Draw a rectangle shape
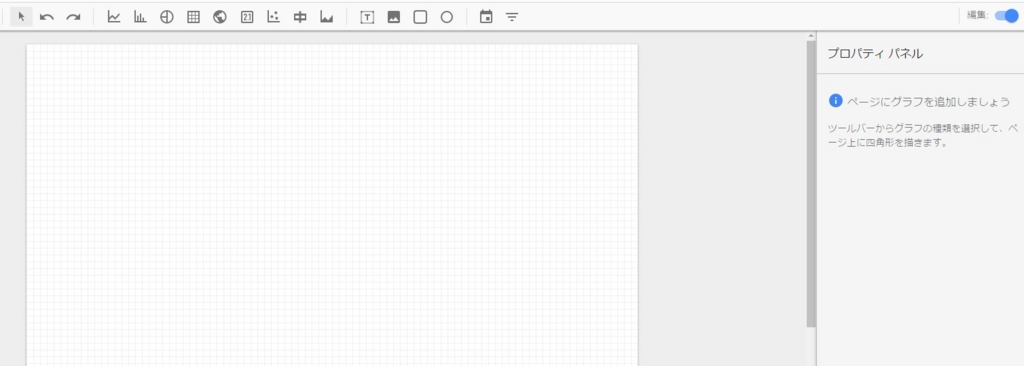1024x366 pixels. pyautogui.click(x=421, y=18)
